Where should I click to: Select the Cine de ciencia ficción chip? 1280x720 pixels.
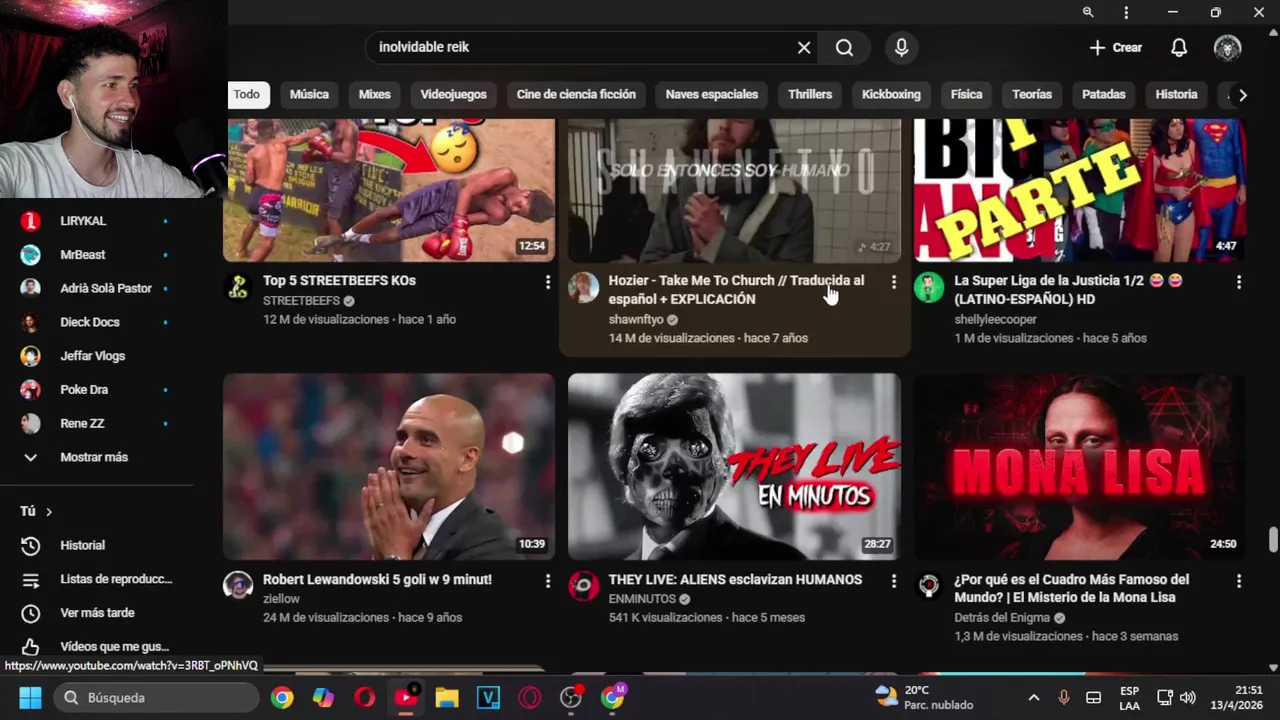pos(576,94)
